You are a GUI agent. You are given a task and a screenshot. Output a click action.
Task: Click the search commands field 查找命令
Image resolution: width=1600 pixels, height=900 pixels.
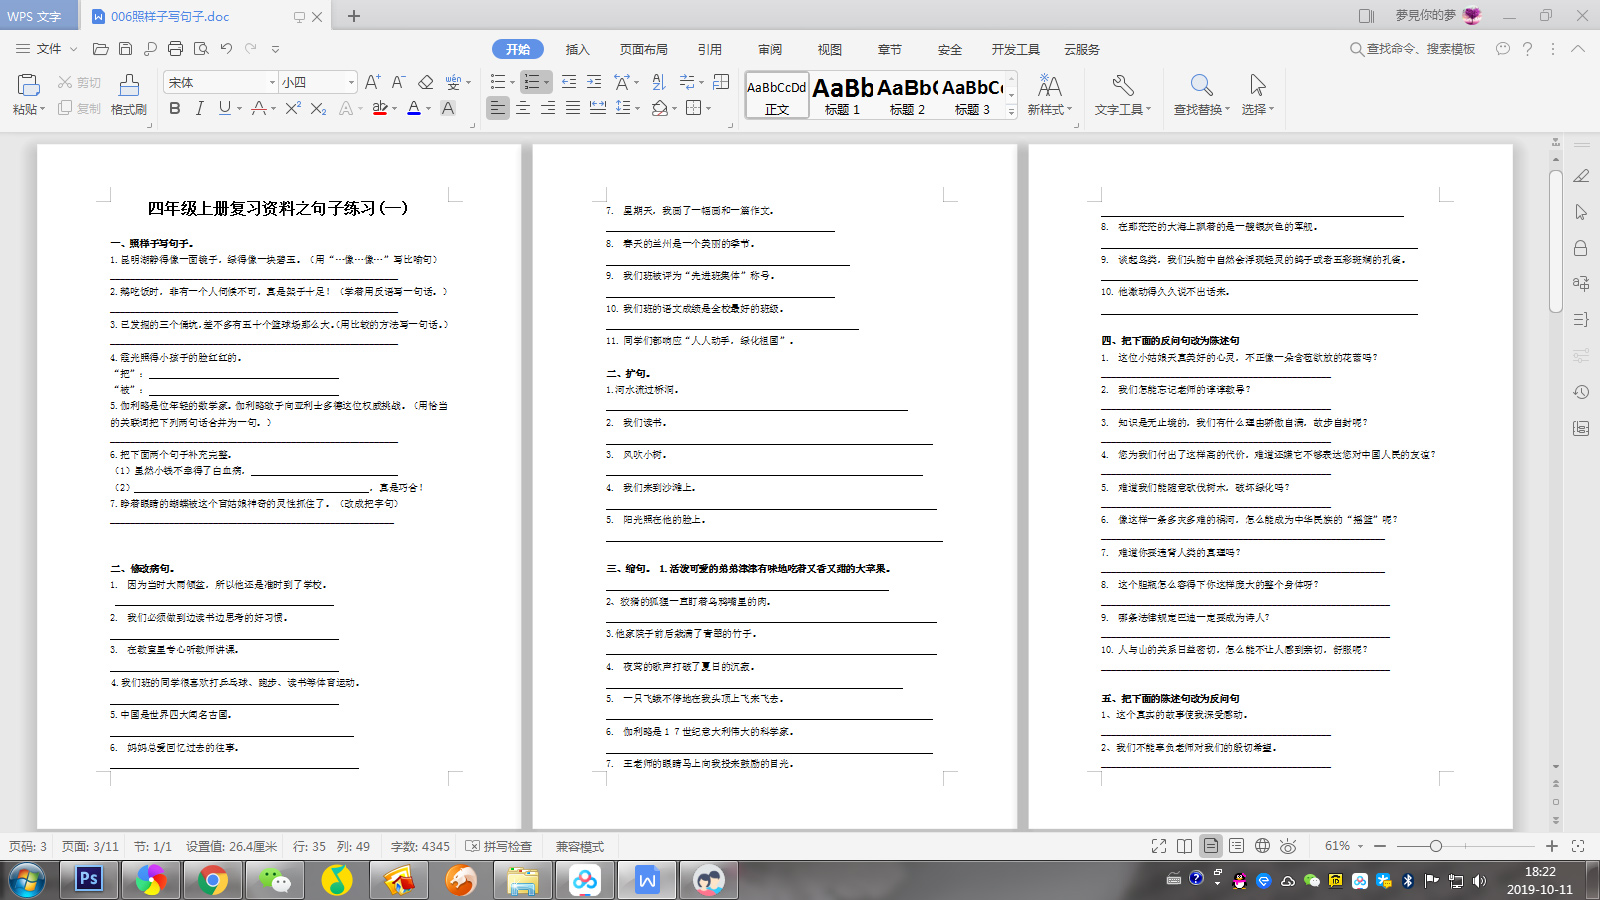tap(1412, 49)
